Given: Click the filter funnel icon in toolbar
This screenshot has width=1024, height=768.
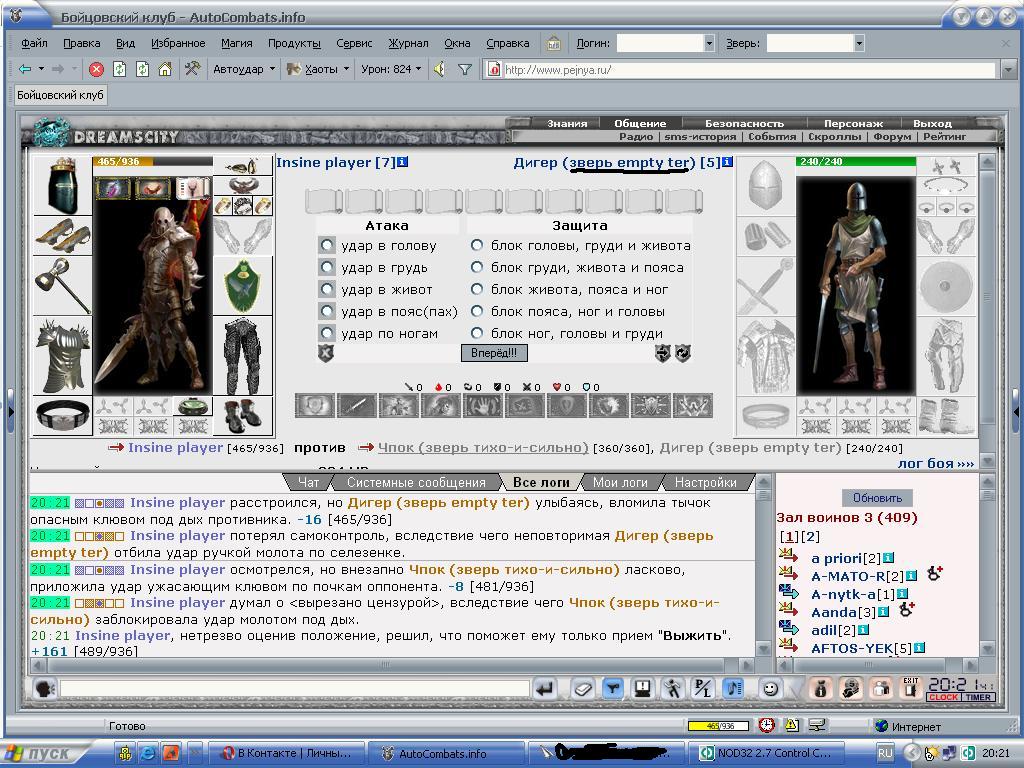Looking at the screenshot, I should [464, 69].
